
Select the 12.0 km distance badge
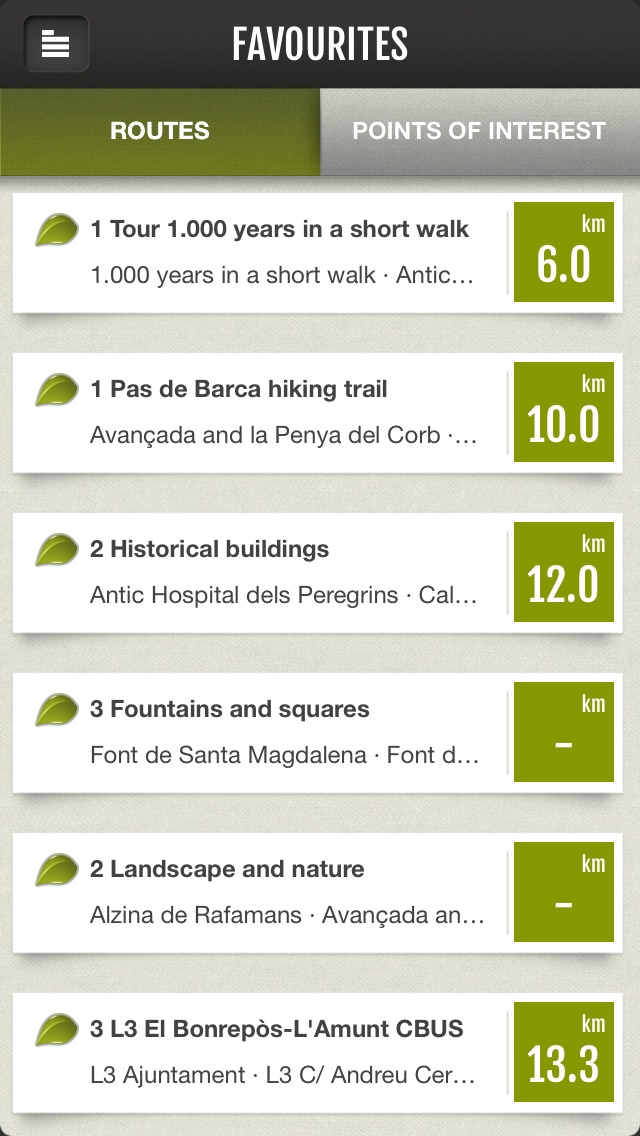pyautogui.click(x=564, y=572)
